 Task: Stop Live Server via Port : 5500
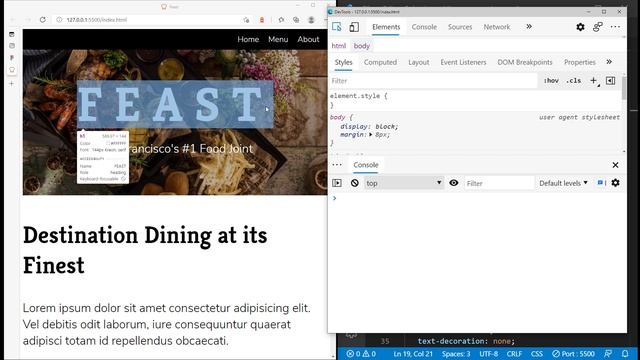[573, 354]
